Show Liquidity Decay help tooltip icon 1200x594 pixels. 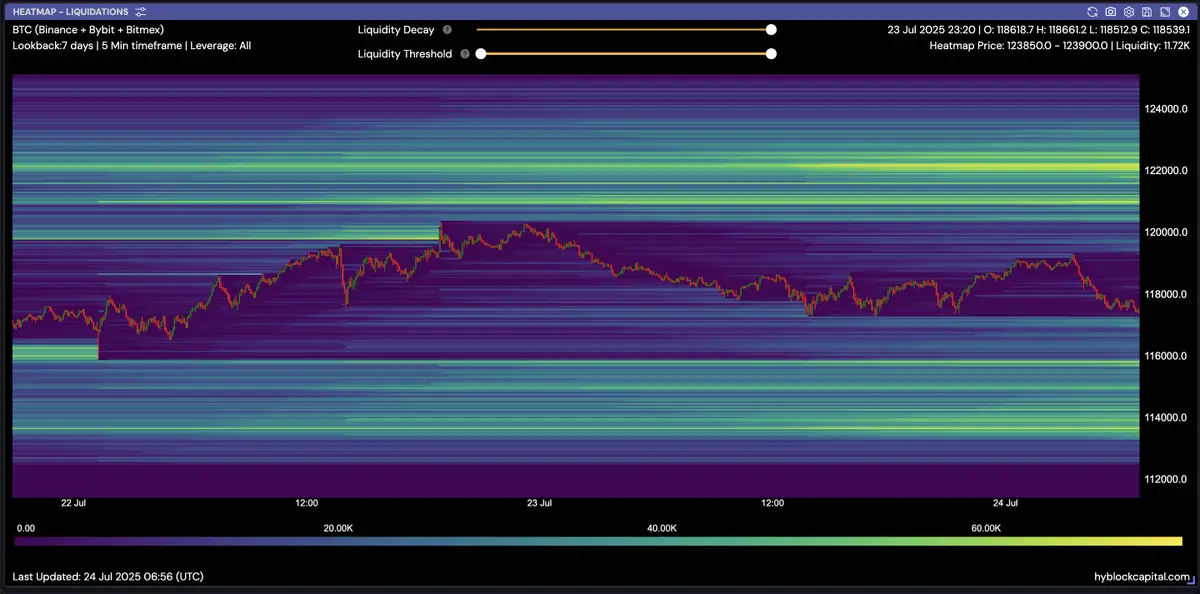click(x=447, y=30)
